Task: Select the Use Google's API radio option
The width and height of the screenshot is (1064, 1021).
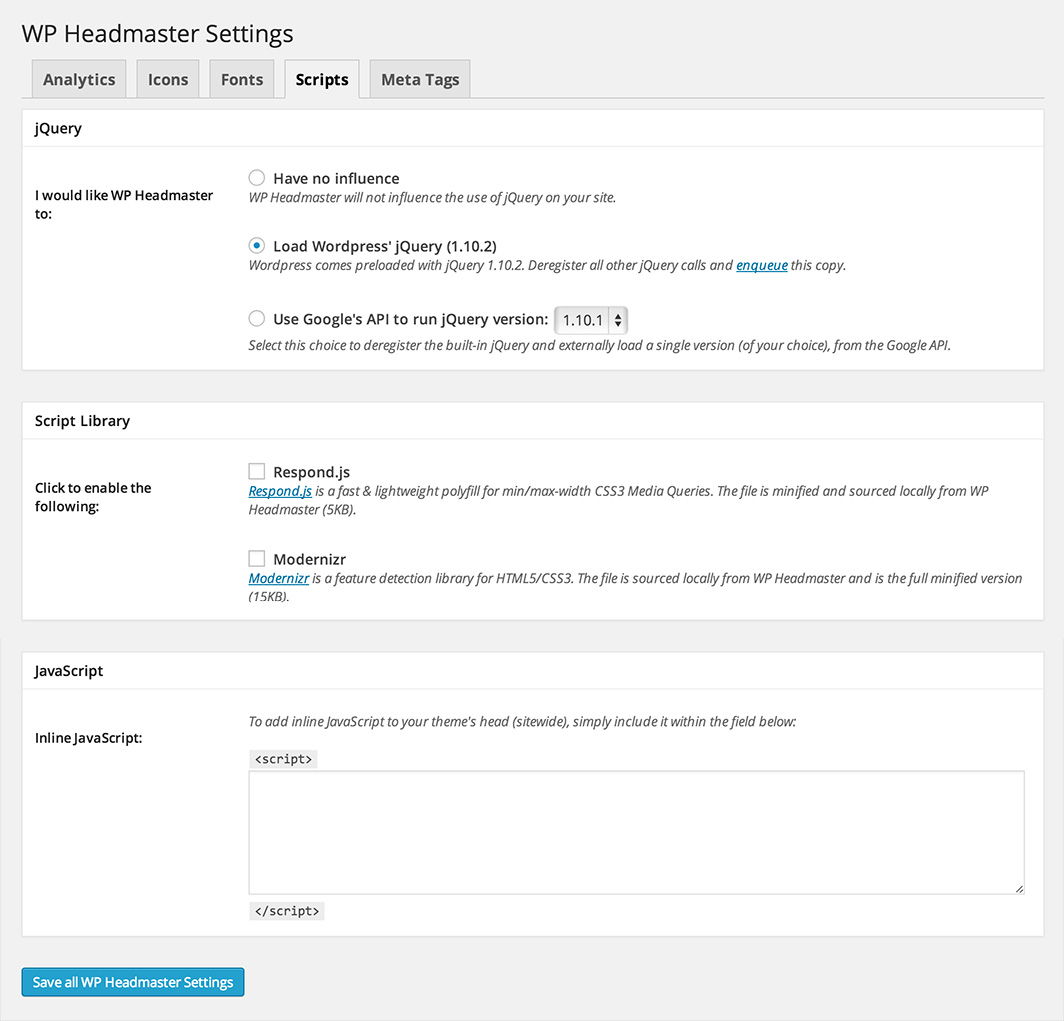Action: point(257,319)
